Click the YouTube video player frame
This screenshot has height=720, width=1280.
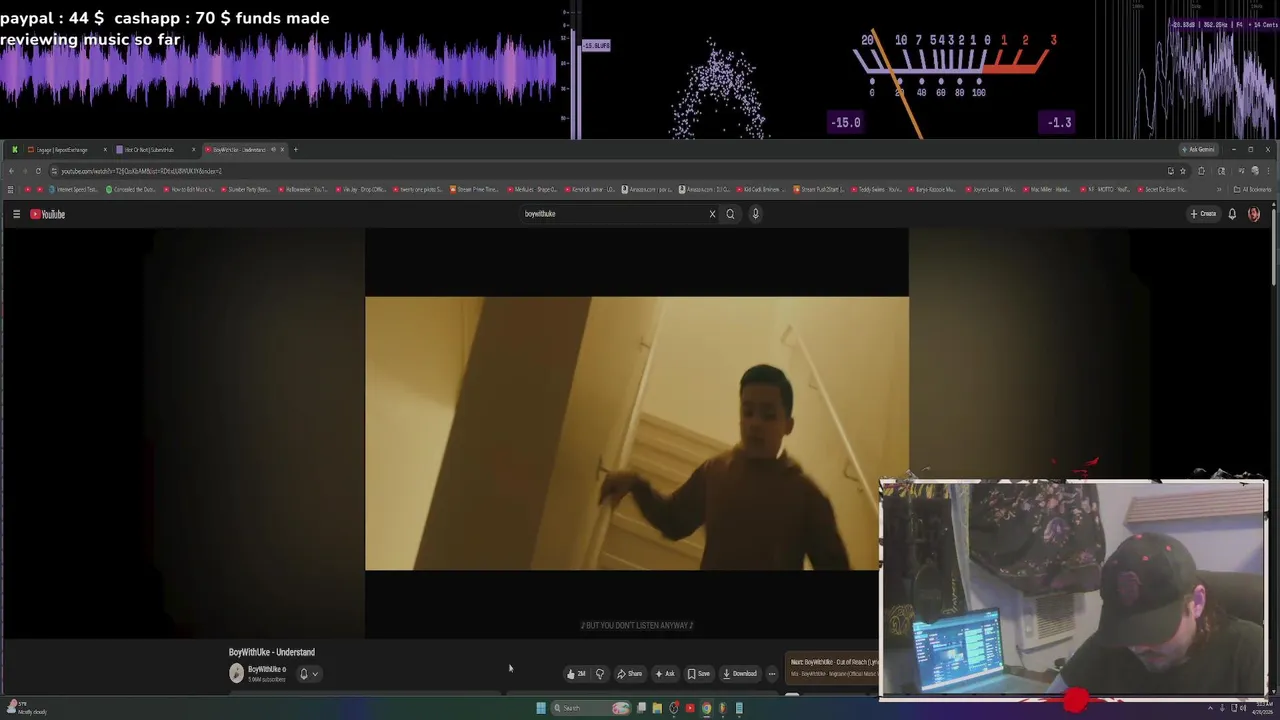pos(637,433)
